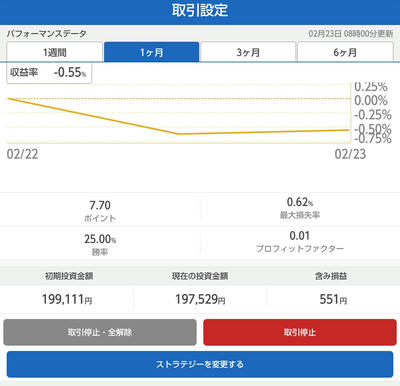Switch to the 3ヶ月 tab
The width and height of the screenshot is (400, 386).
pyautogui.click(x=248, y=52)
